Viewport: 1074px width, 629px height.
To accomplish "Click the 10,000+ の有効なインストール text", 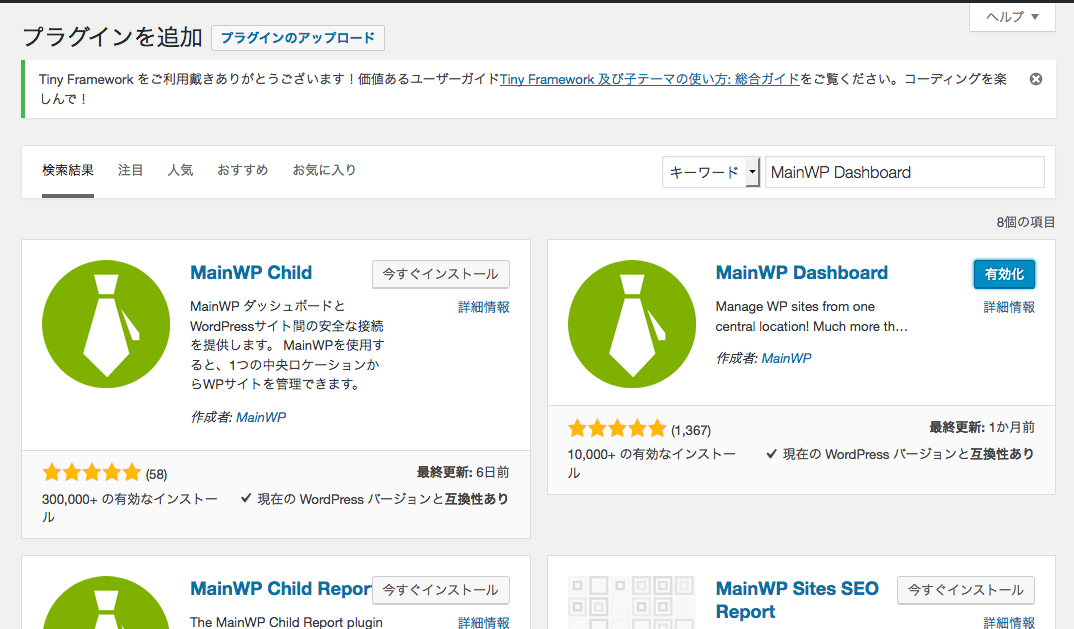I will pyautogui.click(x=651, y=463).
